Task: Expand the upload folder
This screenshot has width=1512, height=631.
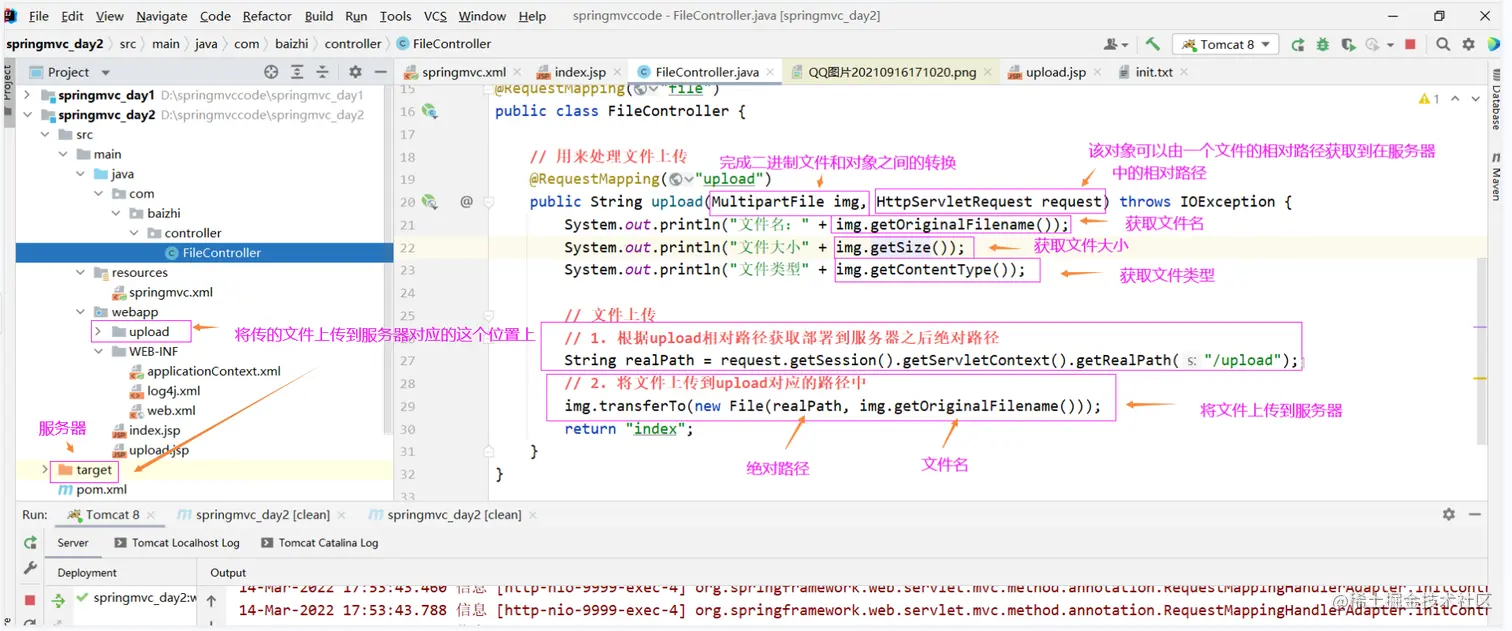Action: pyautogui.click(x=98, y=332)
